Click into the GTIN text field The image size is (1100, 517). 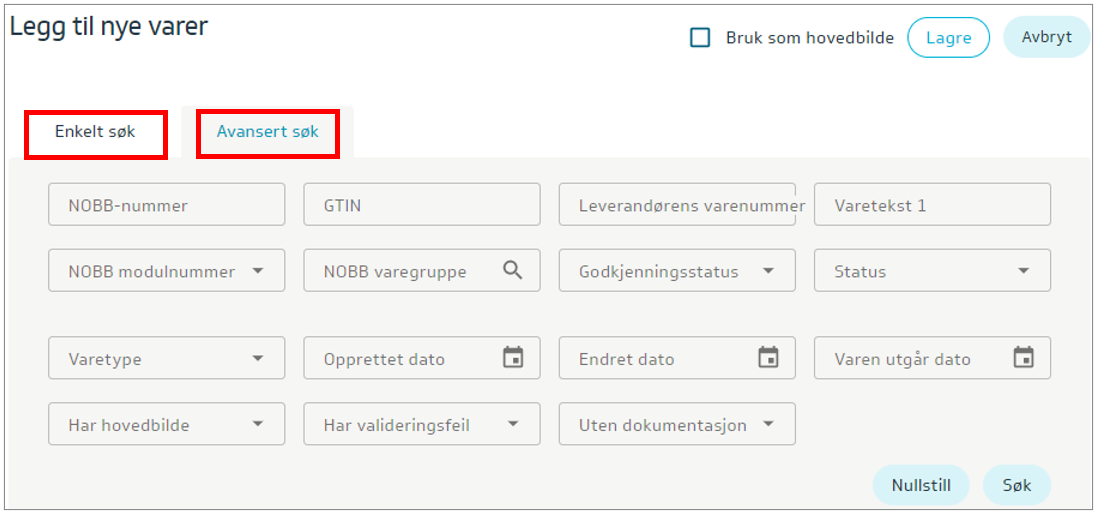(x=421, y=205)
